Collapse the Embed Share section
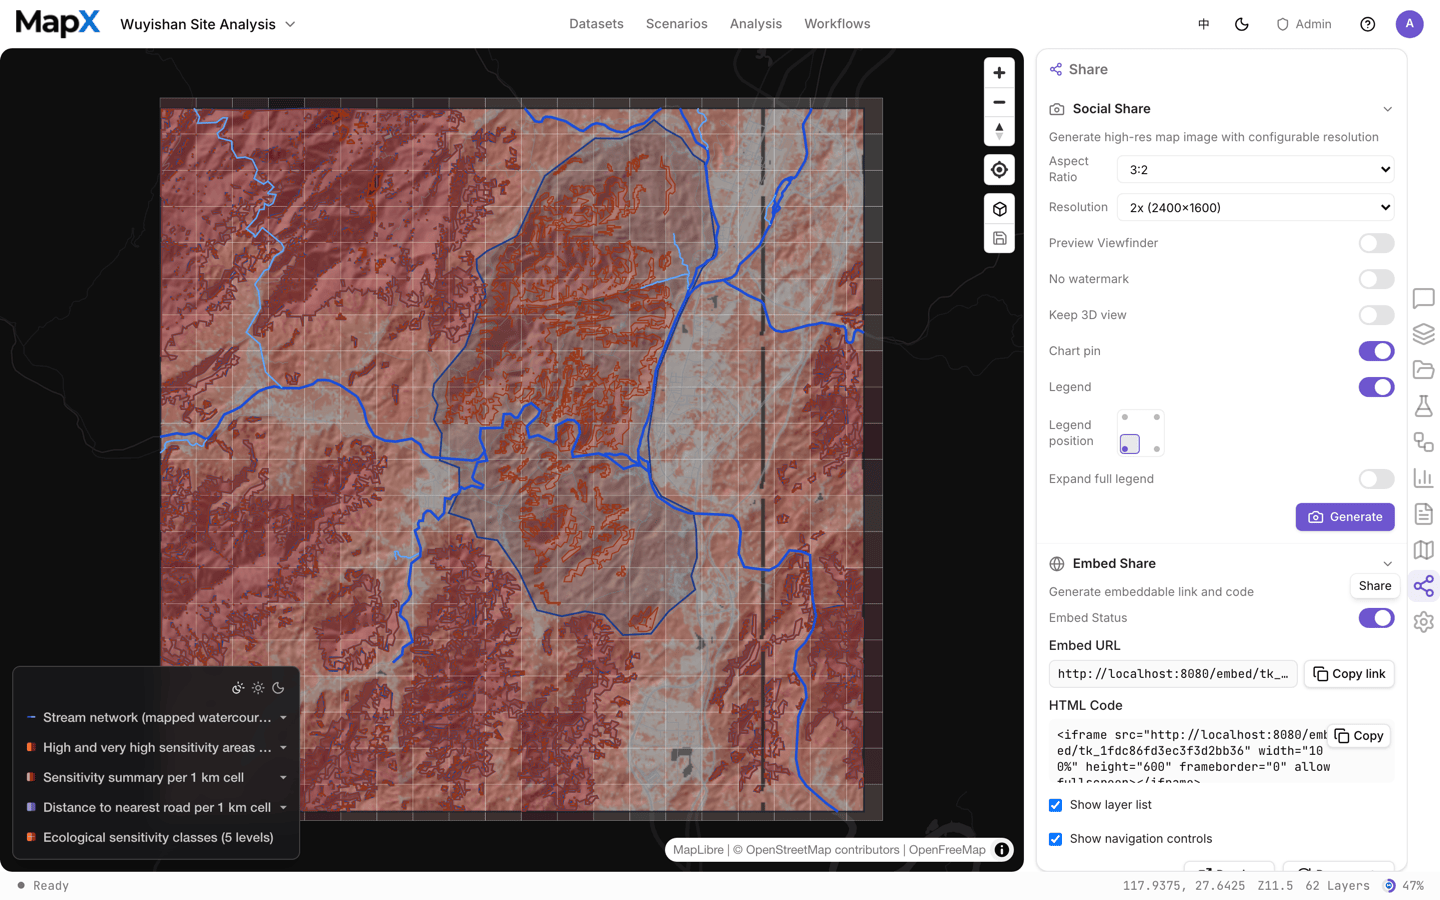Viewport: 1440px width, 900px height. click(1387, 564)
